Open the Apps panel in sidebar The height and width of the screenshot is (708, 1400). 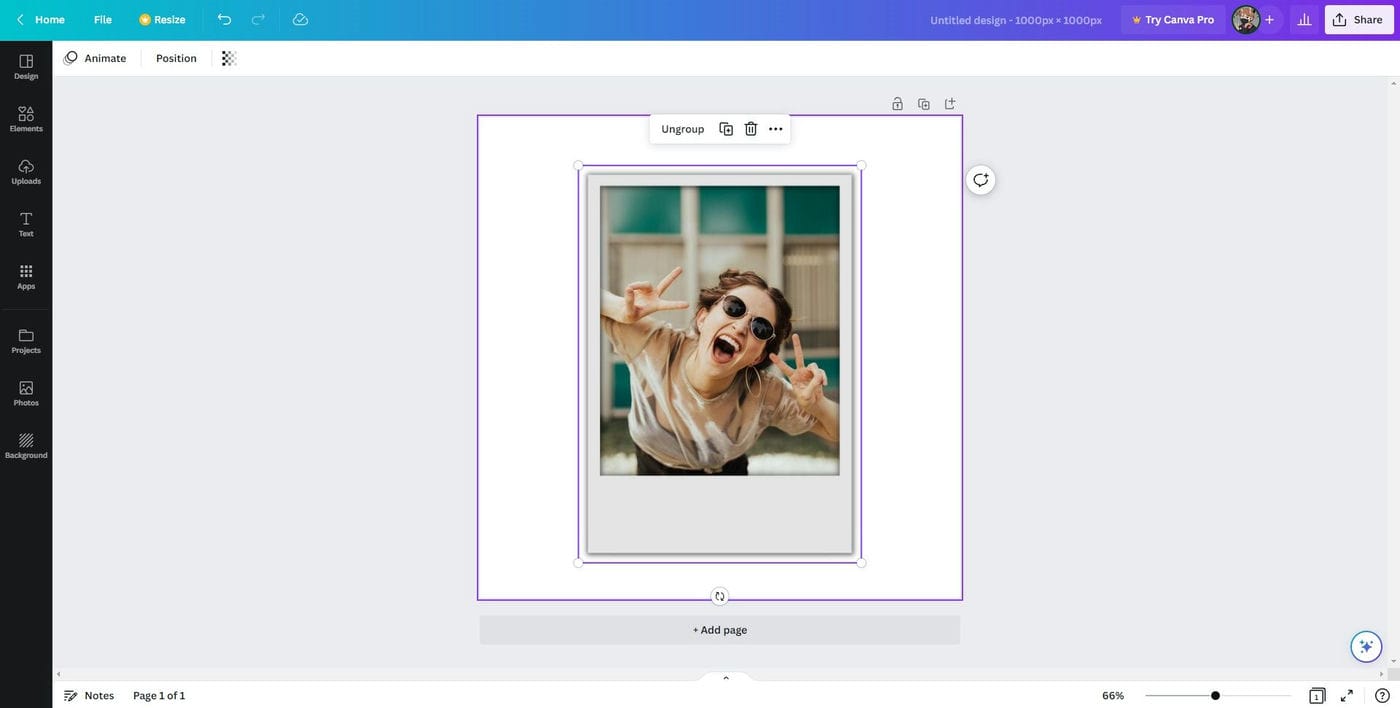pyautogui.click(x=26, y=272)
